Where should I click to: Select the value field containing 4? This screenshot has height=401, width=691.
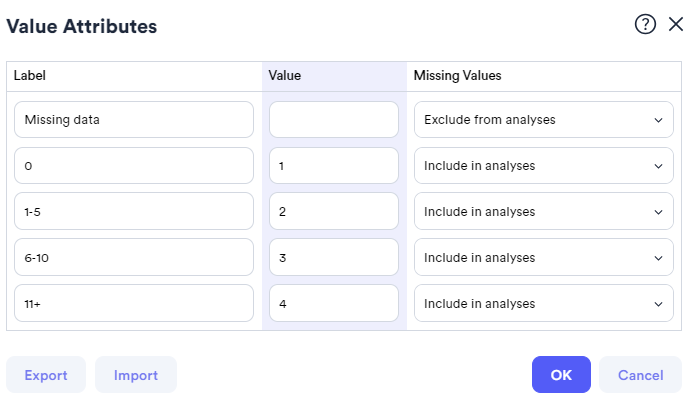pos(334,304)
